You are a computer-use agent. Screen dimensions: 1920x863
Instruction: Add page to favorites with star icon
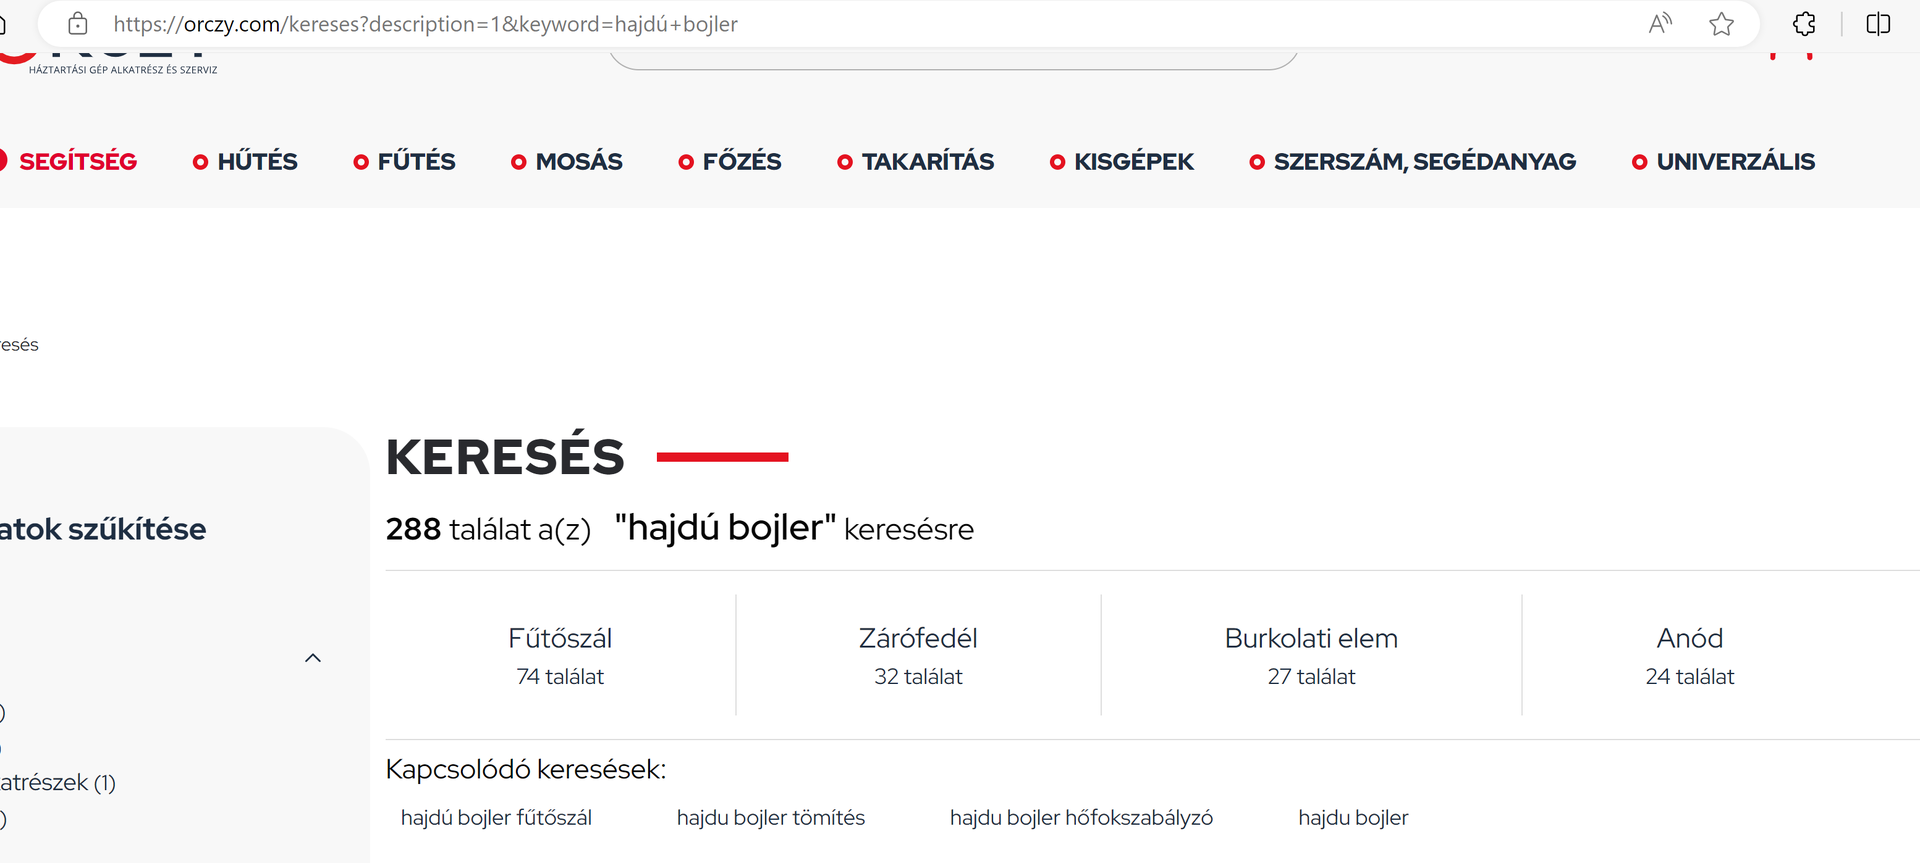pos(1721,24)
